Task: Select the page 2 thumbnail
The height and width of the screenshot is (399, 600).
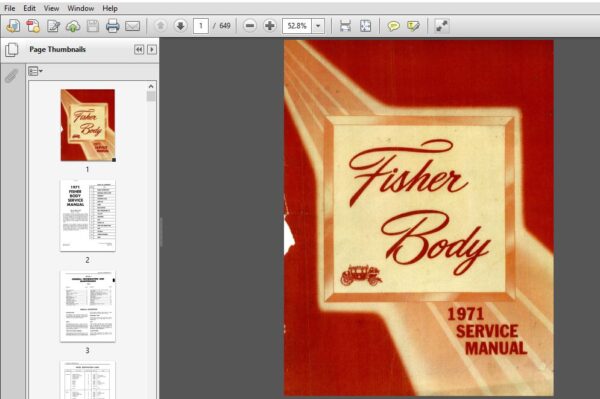Action: (x=88, y=216)
